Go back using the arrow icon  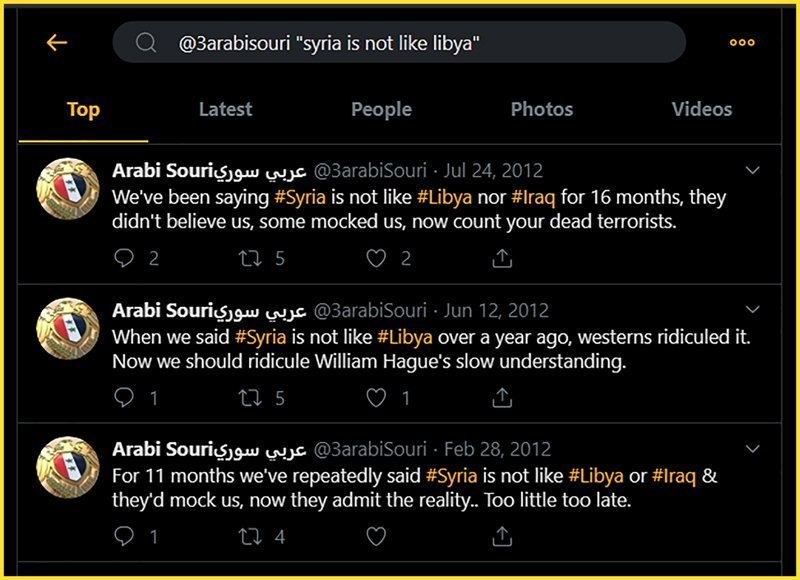57,42
